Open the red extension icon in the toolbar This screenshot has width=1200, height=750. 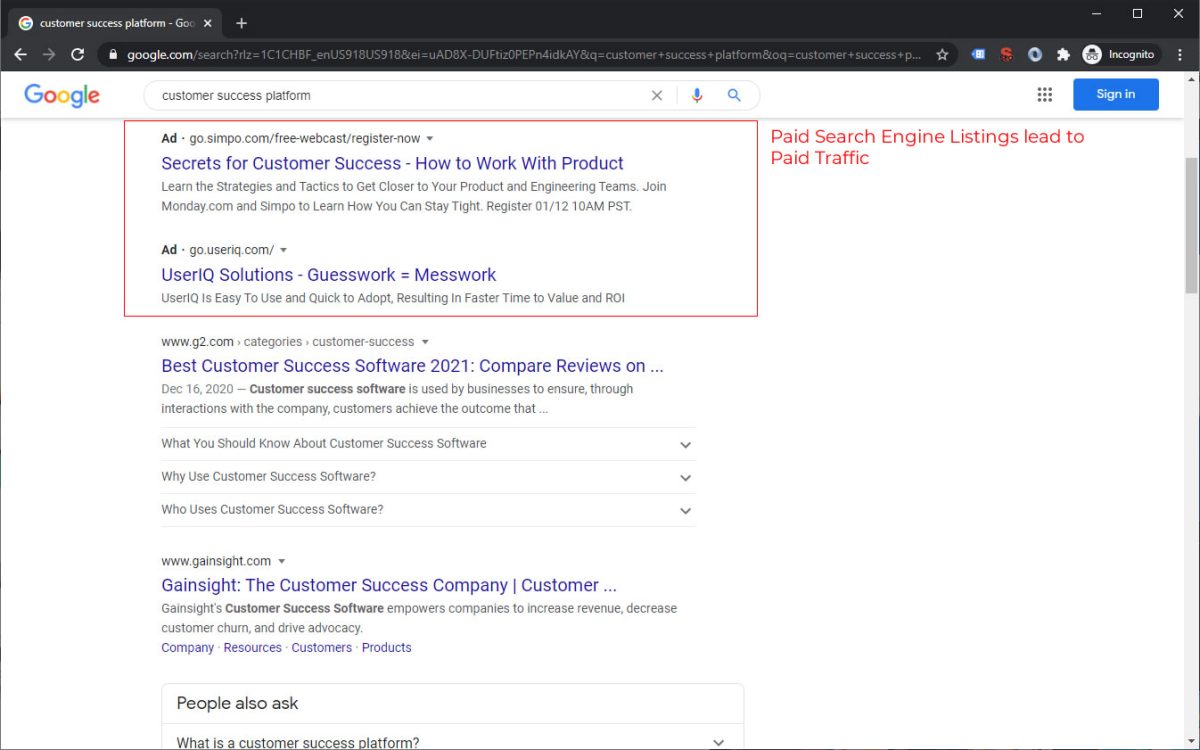[x=1006, y=55]
